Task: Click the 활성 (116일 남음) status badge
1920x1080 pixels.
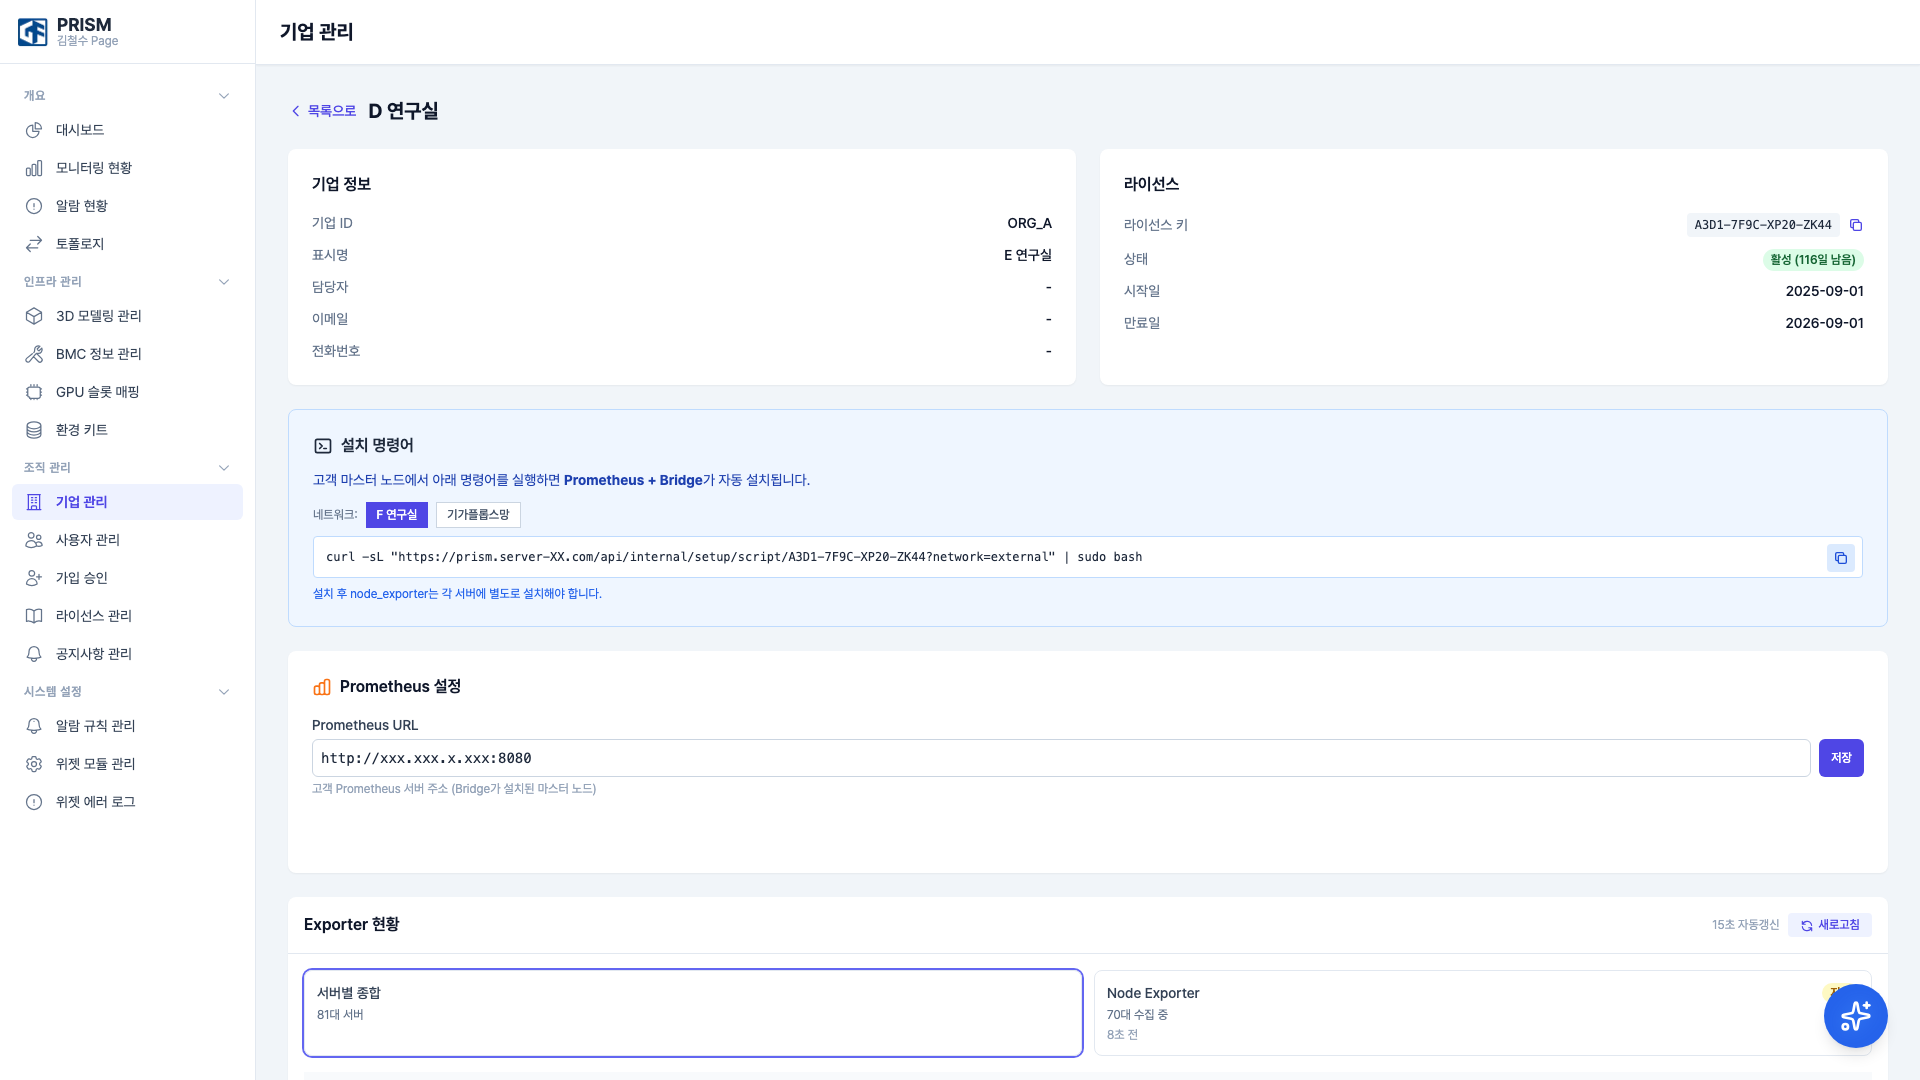Action: (x=1813, y=260)
